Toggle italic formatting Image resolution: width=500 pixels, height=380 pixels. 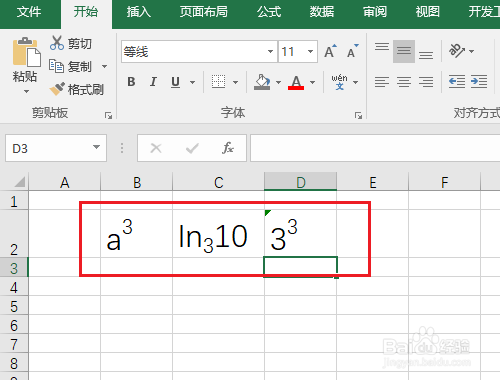[x=153, y=82]
